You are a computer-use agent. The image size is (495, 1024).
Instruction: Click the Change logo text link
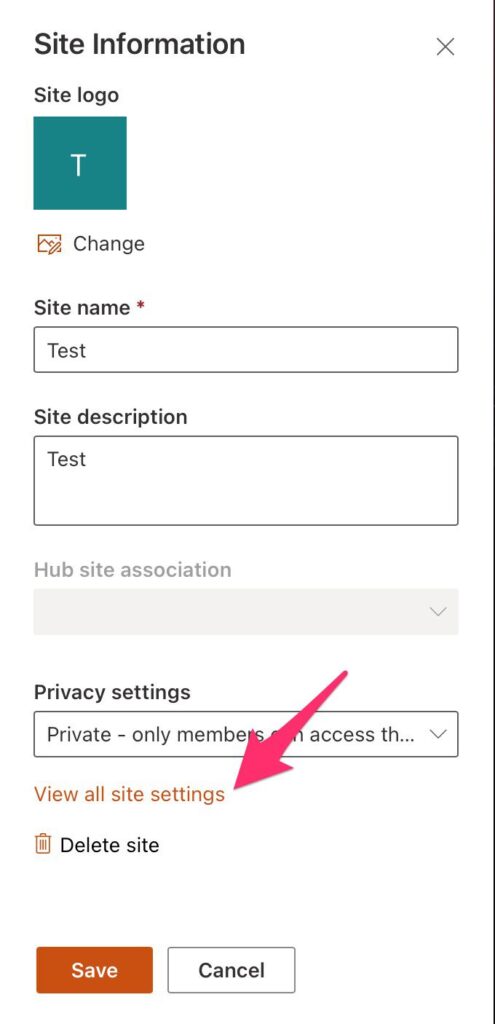pyautogui.click(x=108, y=244)
